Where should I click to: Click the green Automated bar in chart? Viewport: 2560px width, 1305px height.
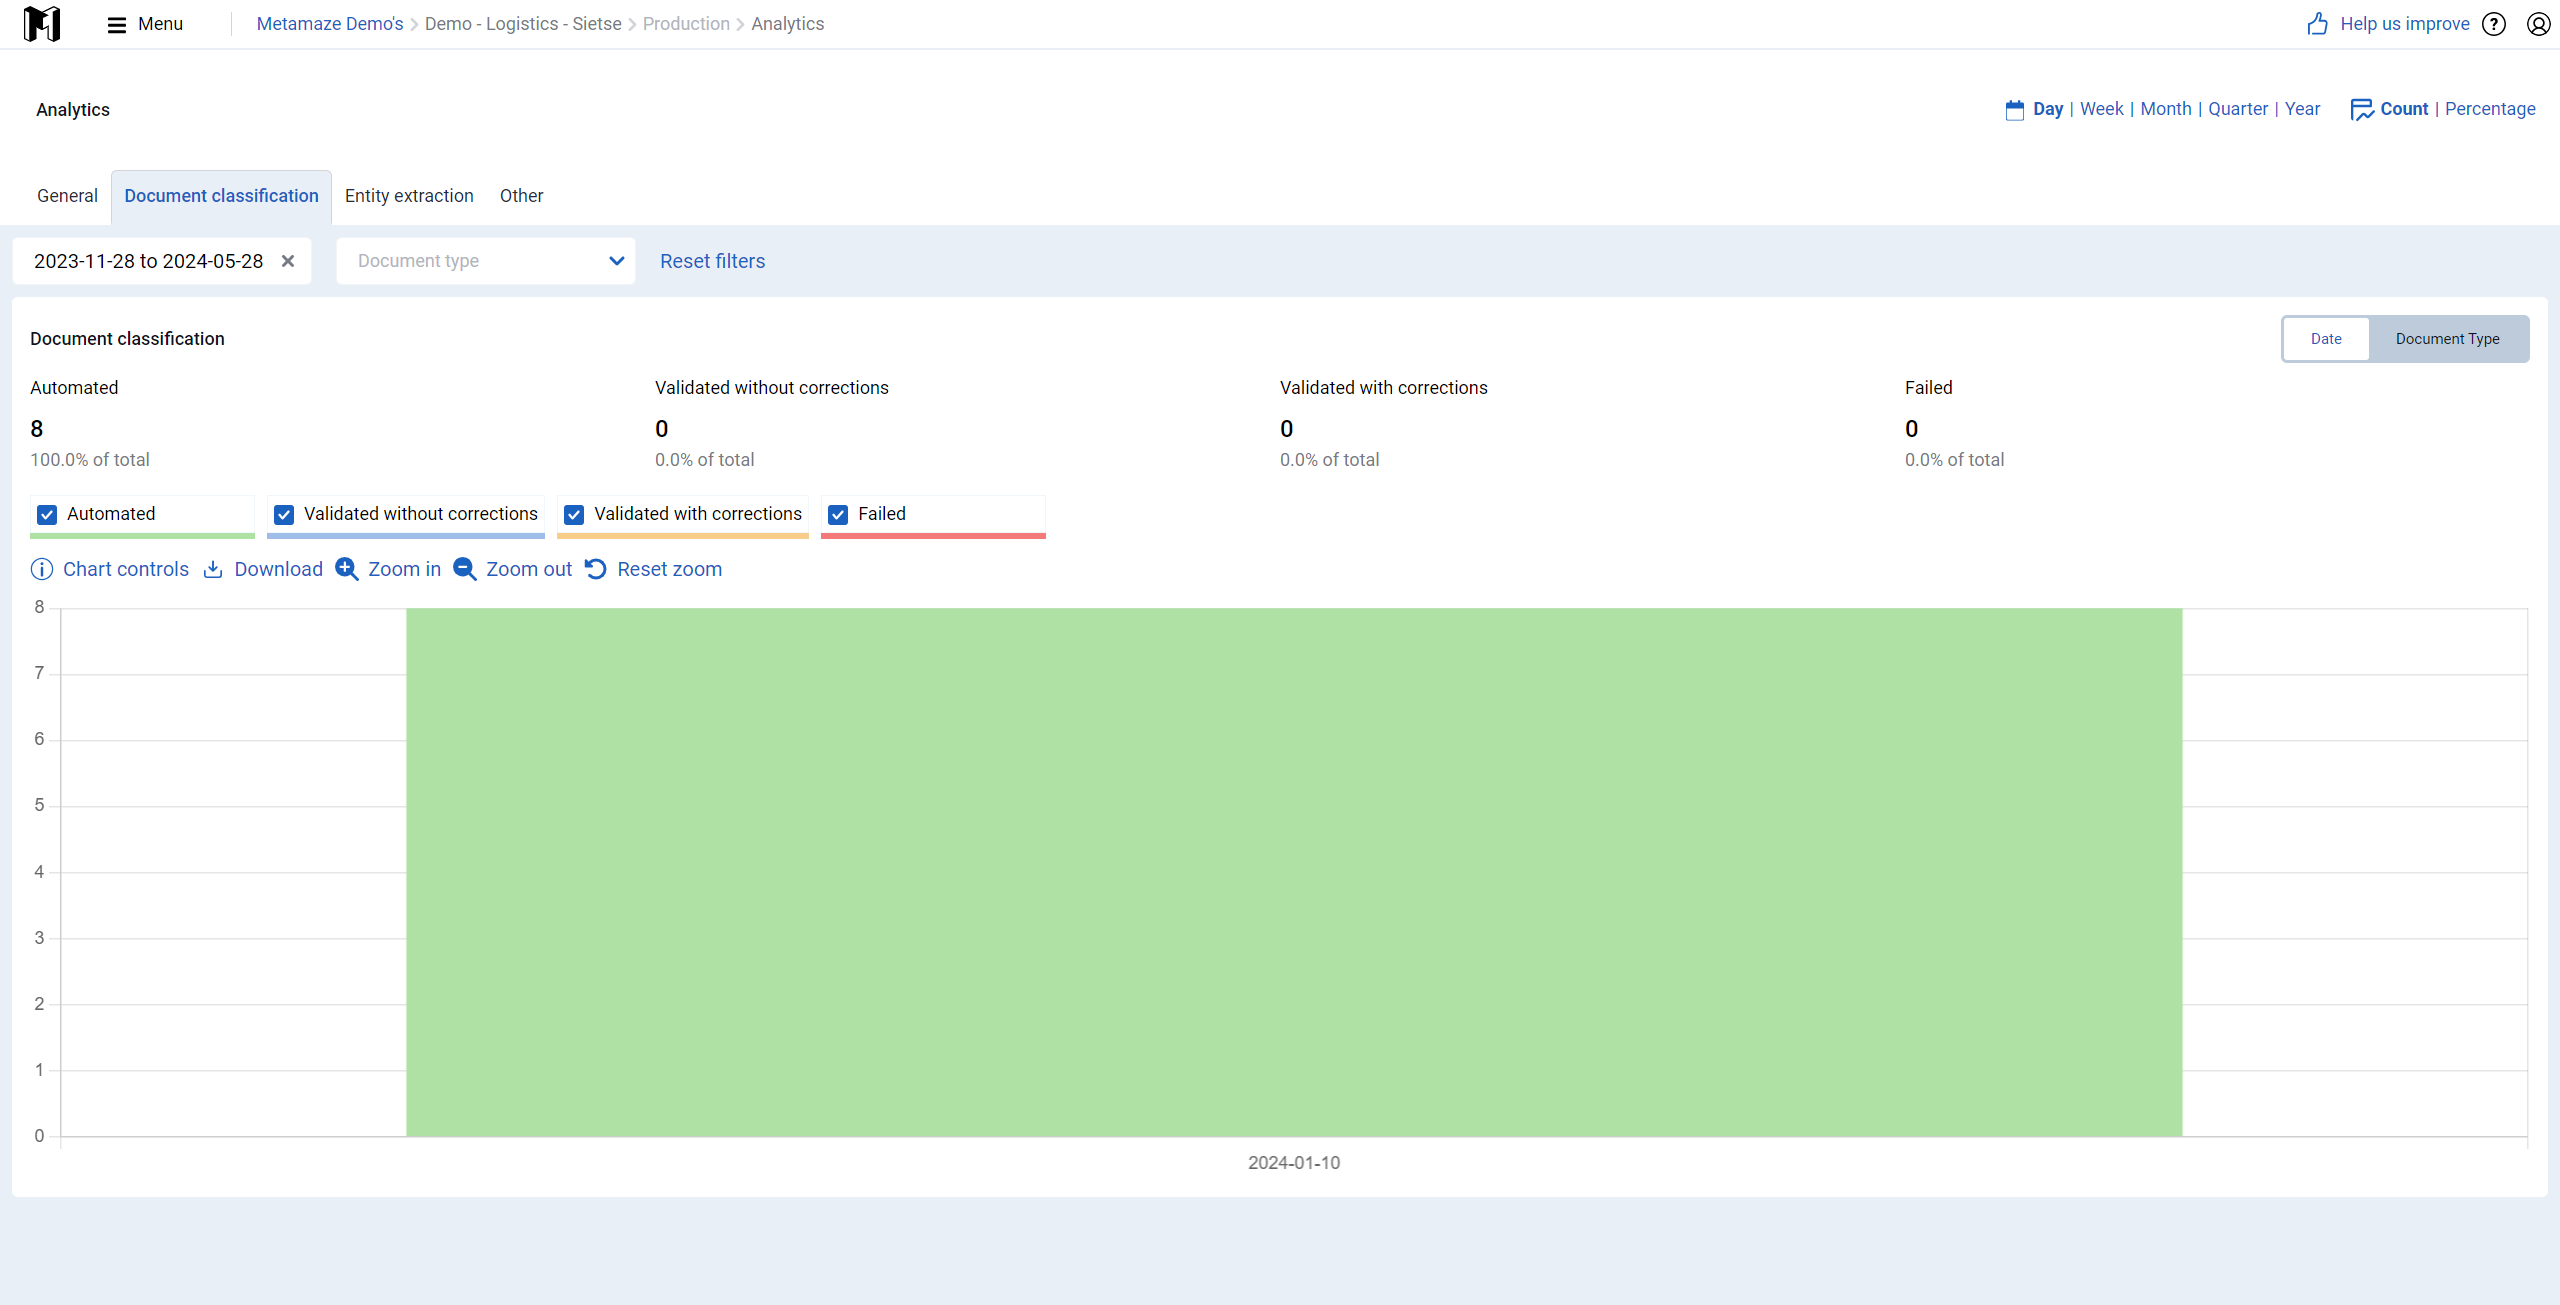[1294, 872]
